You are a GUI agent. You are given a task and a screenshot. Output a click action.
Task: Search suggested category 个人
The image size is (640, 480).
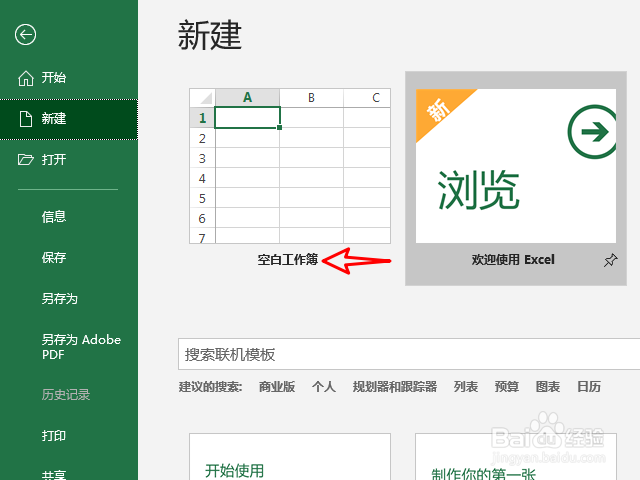coord(324,387)
